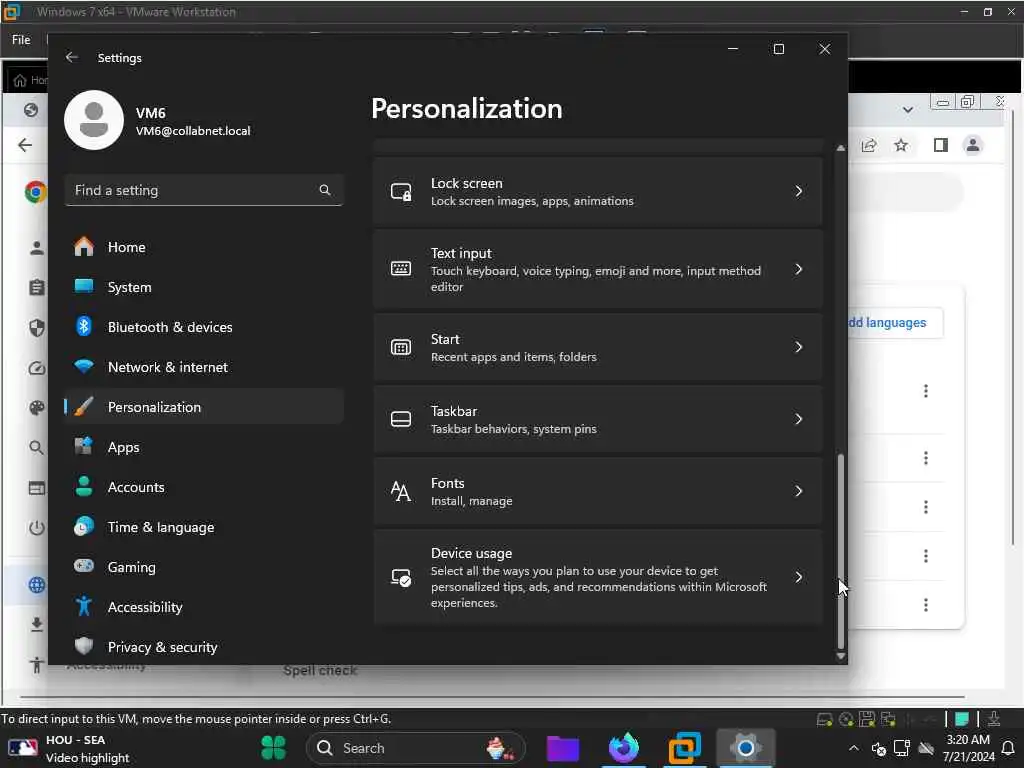Image resolution: width=1024 pixels, height=768 pixels.
Task: Open Fonts Install, manage
Action: tap(598, 491)
